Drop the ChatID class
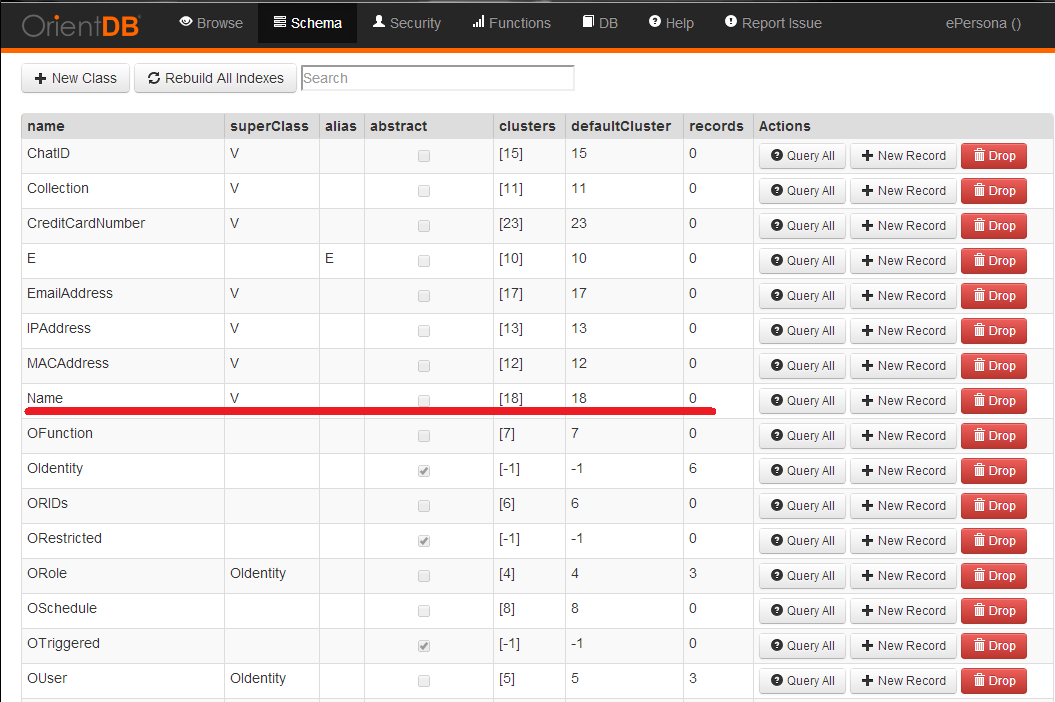The image size is (1055, 702). click(x=994, y=155)
